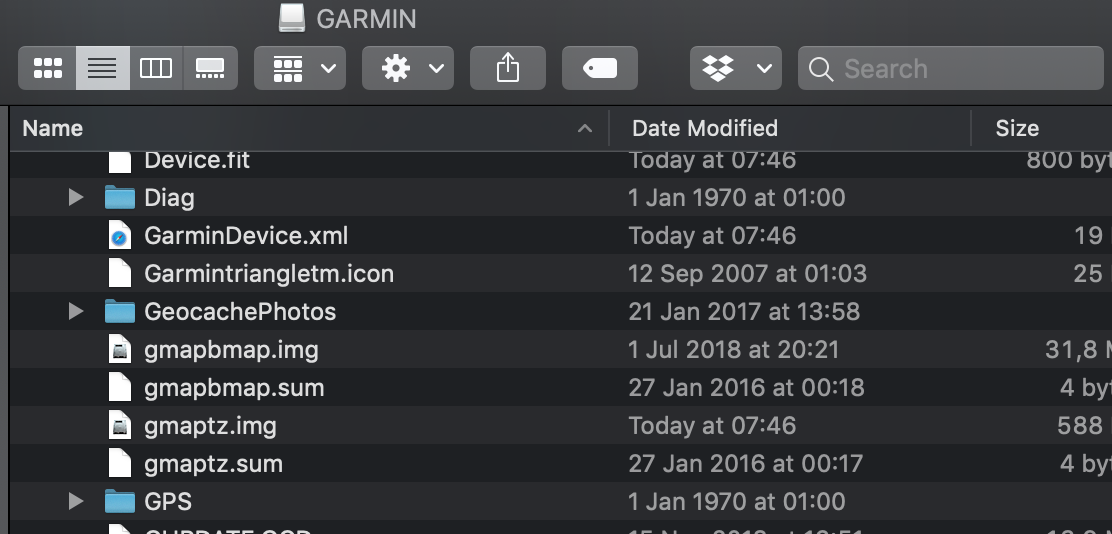Click date 27 Jan 2016 at 00:18
The width and height of the screenshot is (1112, 534).
pos(746,388)
